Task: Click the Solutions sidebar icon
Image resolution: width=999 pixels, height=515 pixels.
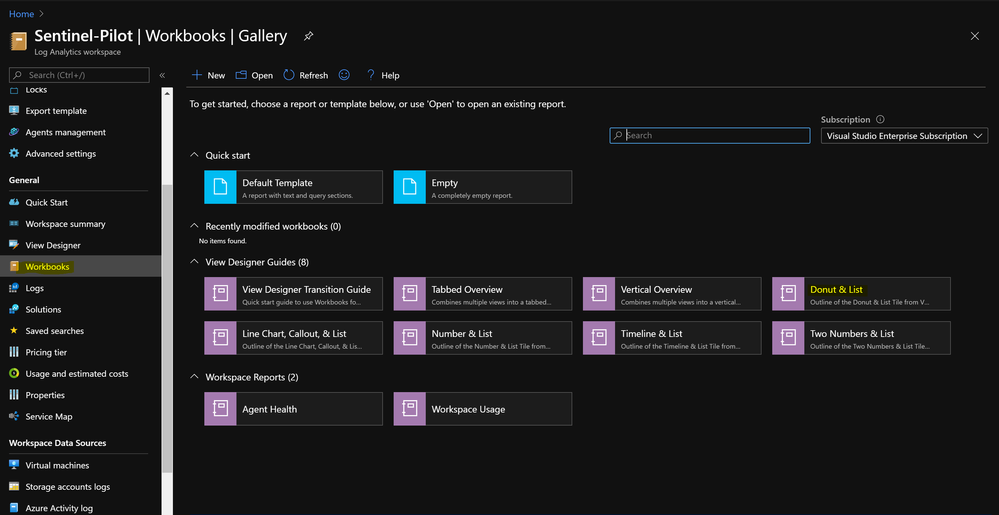Action: (x=14, y=309)
